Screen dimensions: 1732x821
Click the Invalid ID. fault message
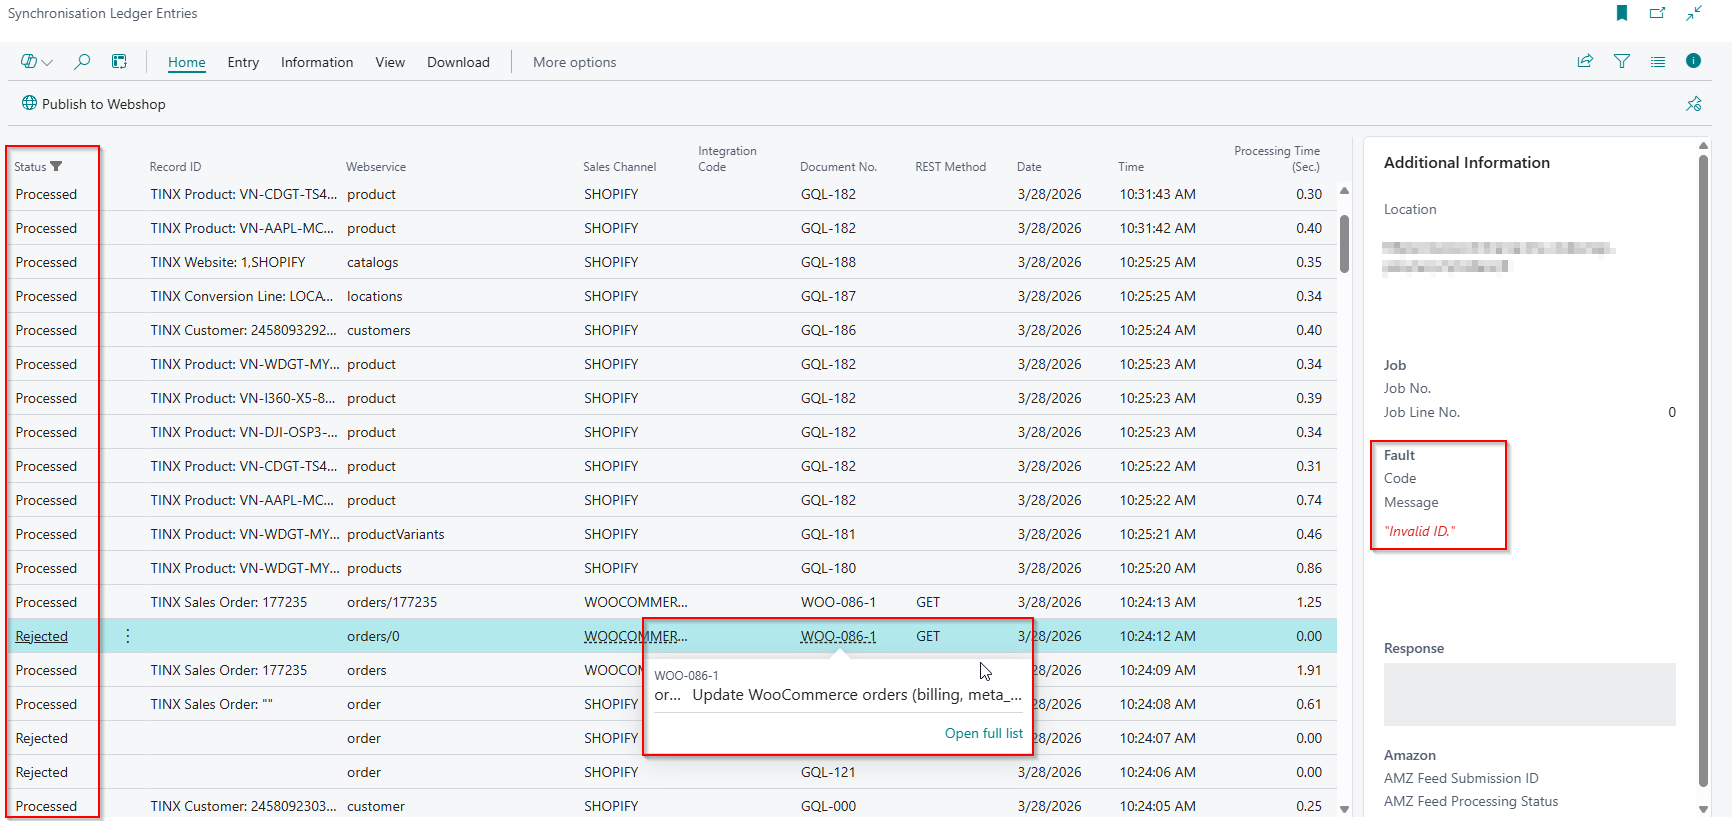pos(1420,531)
